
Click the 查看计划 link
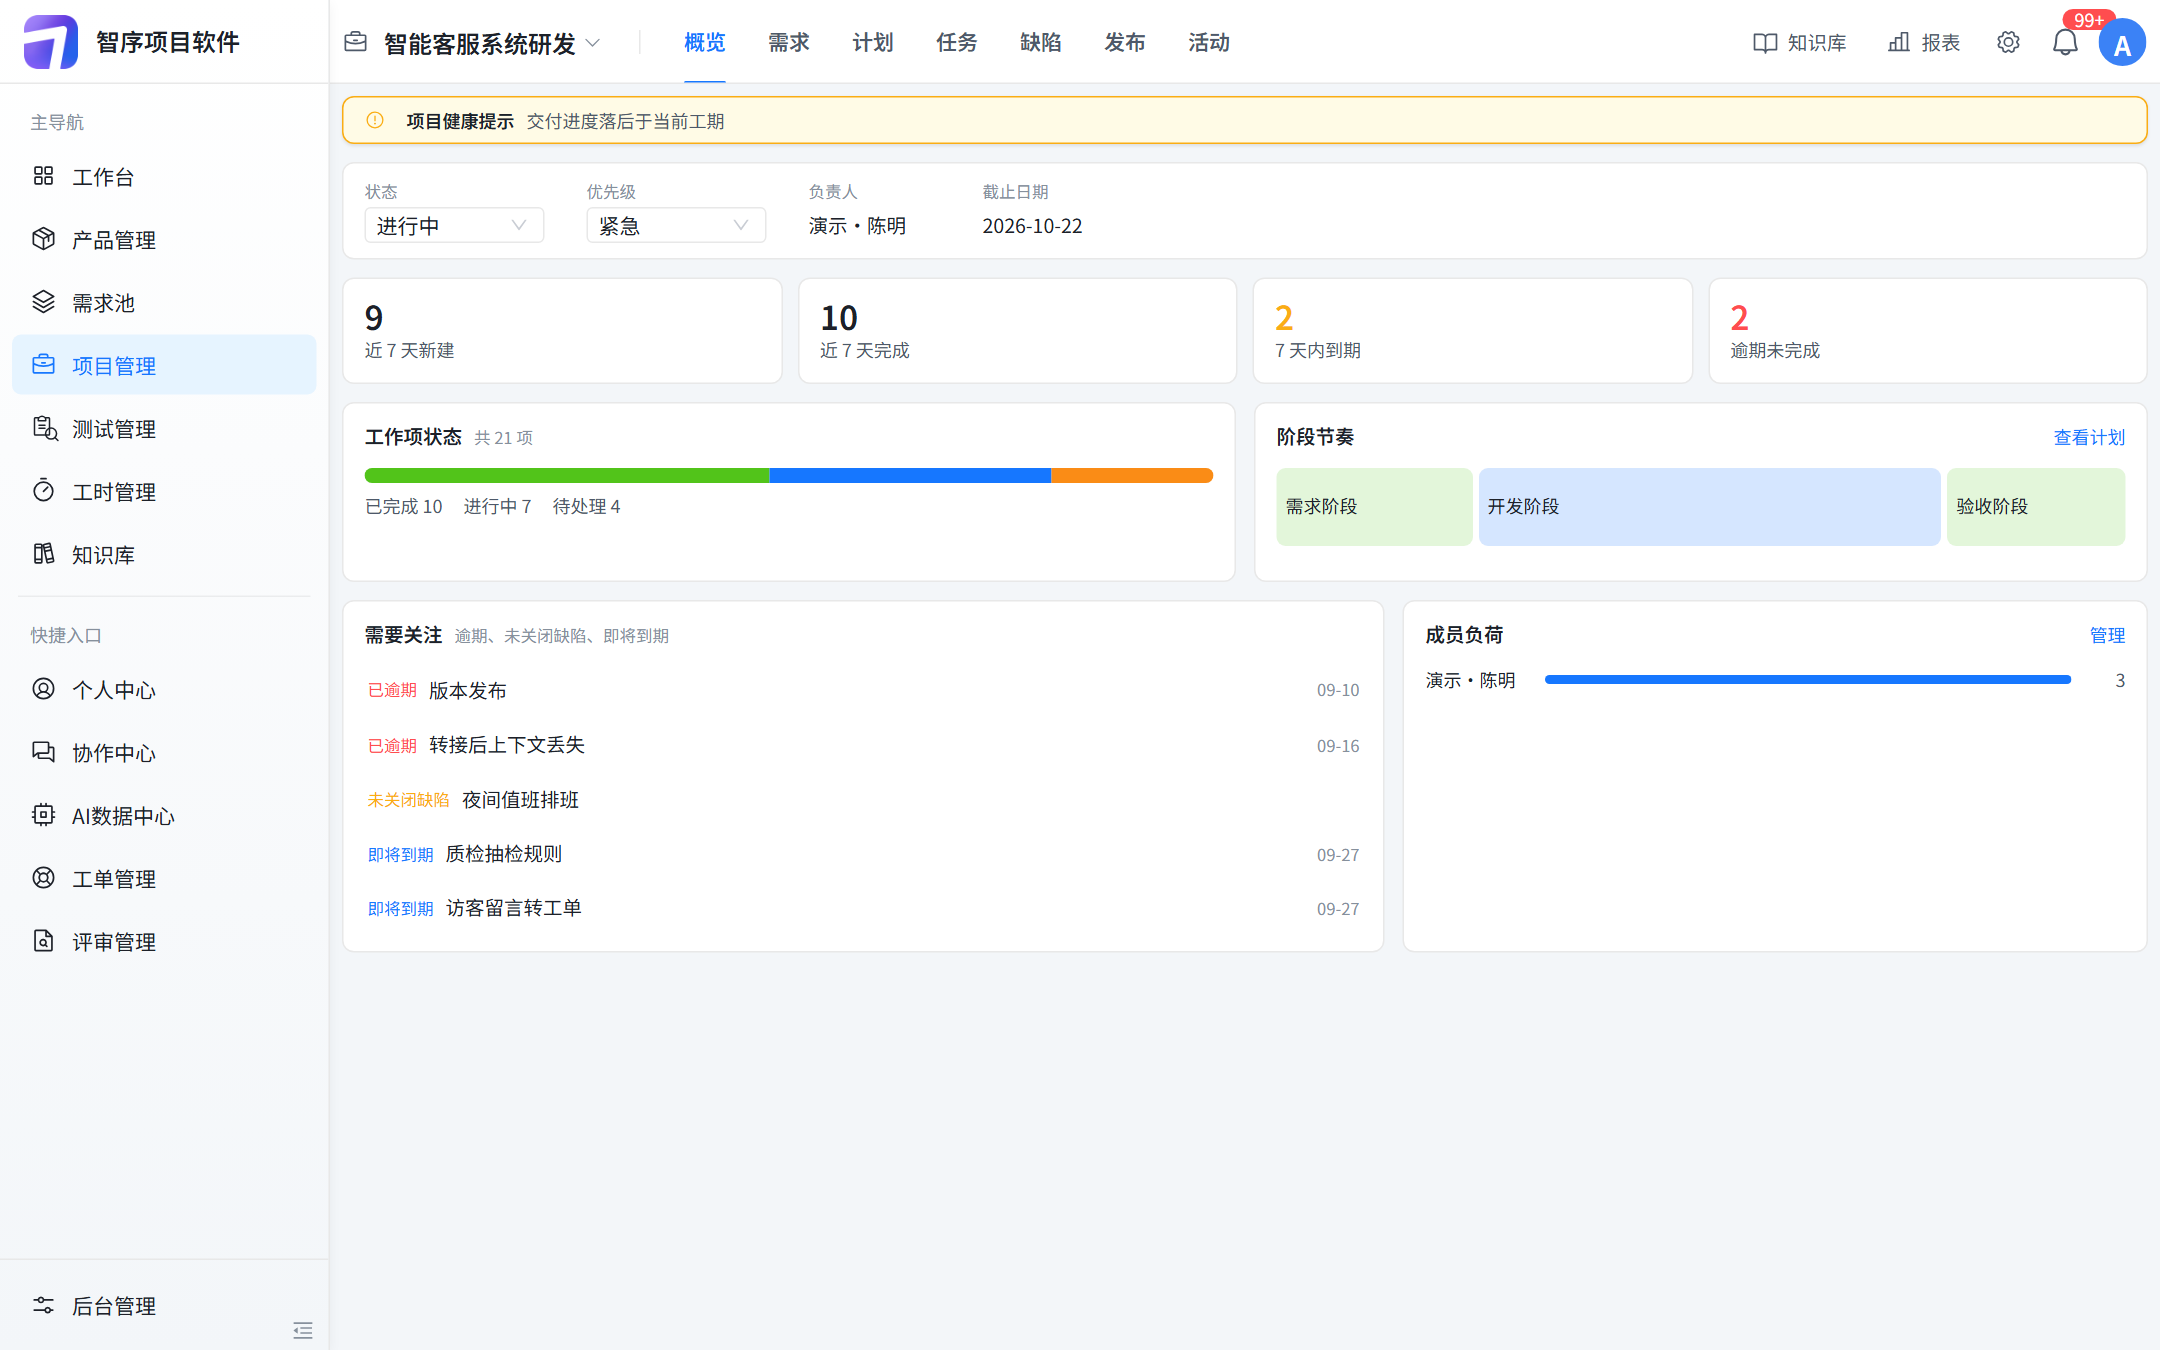[x=2089, y=437]
